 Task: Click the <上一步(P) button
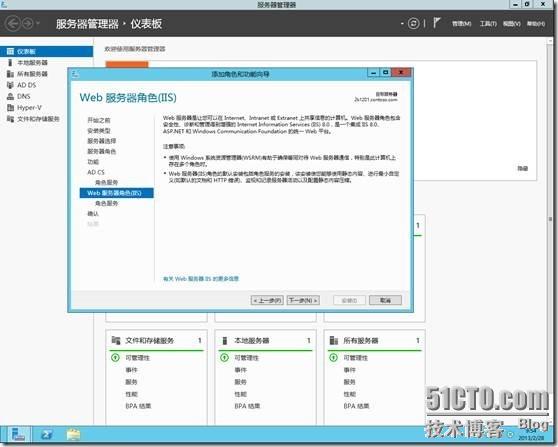(x=267, y=300)
